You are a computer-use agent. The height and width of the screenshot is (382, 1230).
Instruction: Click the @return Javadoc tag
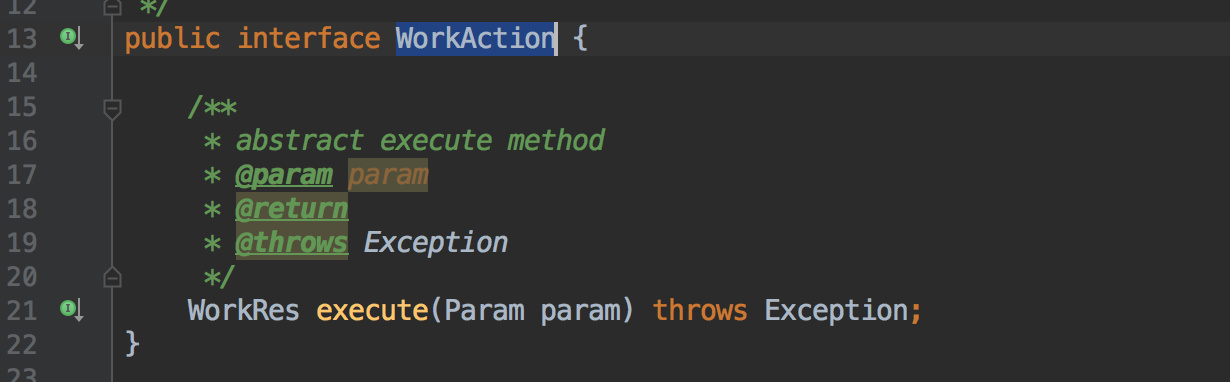[x=292, y=208]
